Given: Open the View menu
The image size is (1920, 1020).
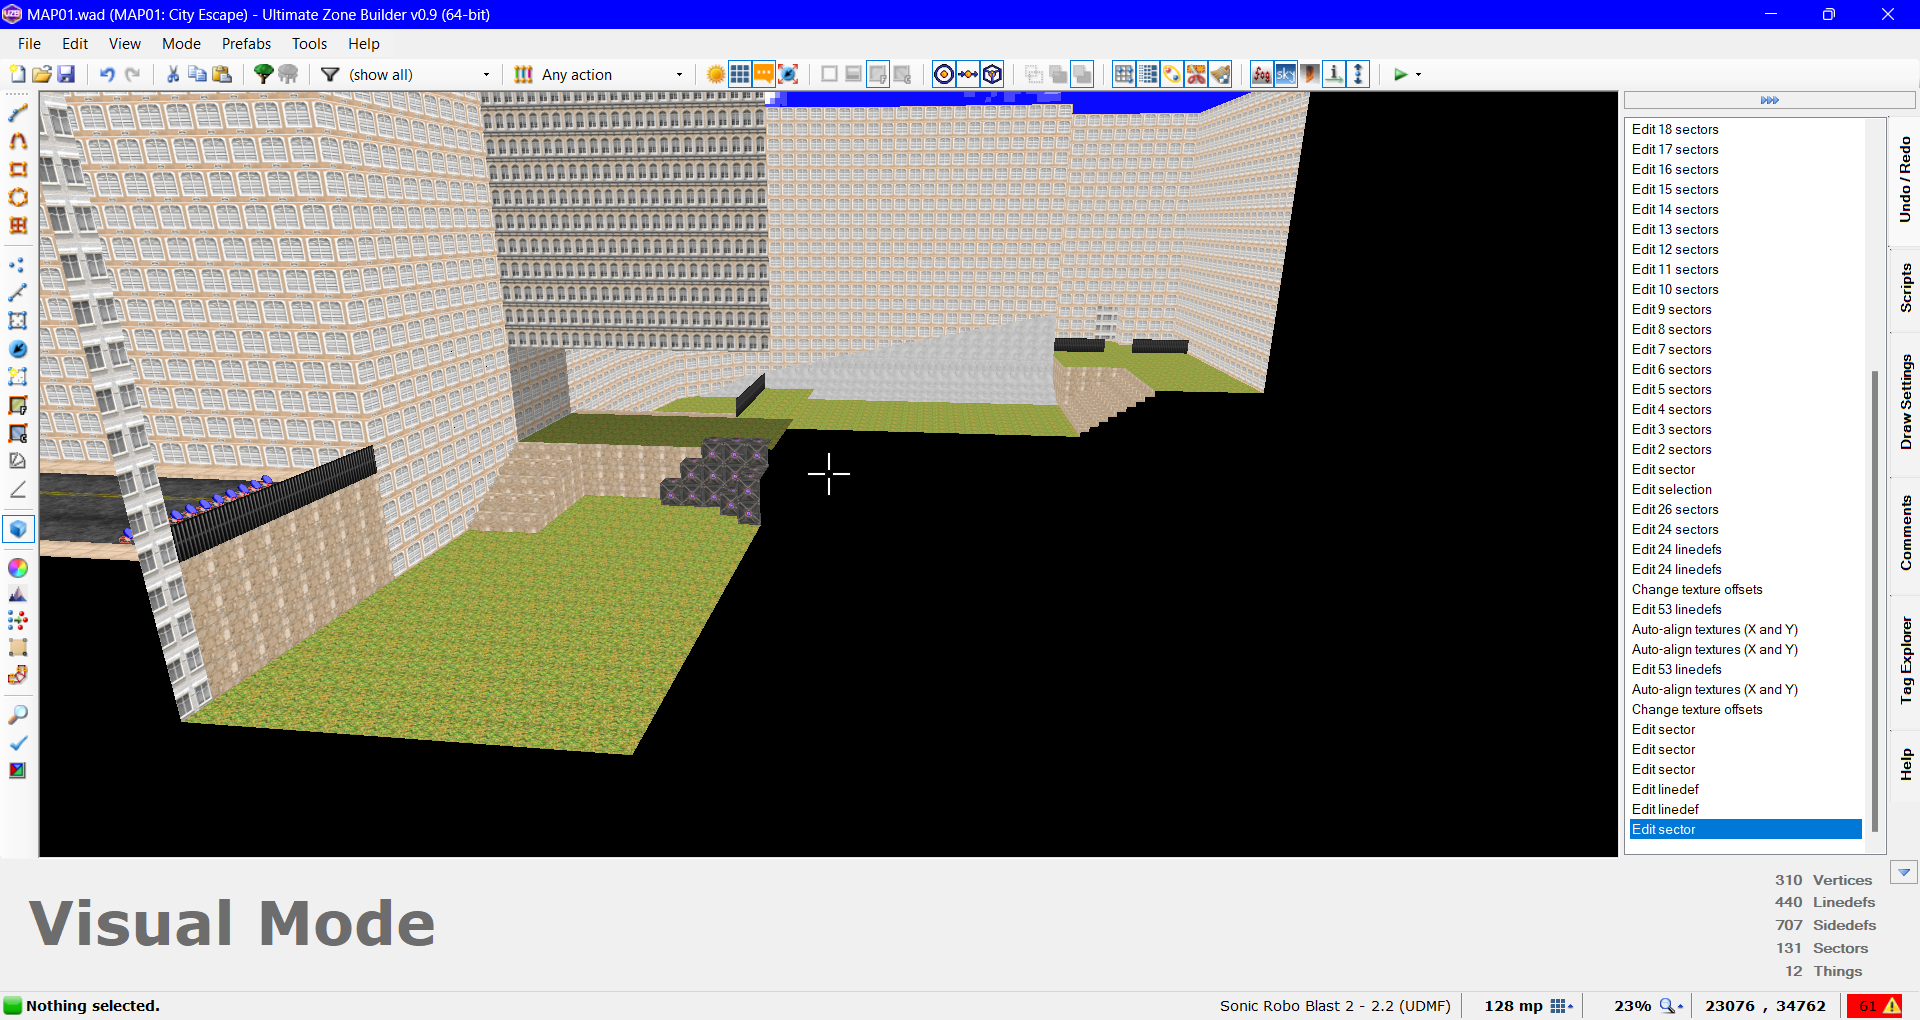Looking at the screenshot, I should tap(125, 44).
